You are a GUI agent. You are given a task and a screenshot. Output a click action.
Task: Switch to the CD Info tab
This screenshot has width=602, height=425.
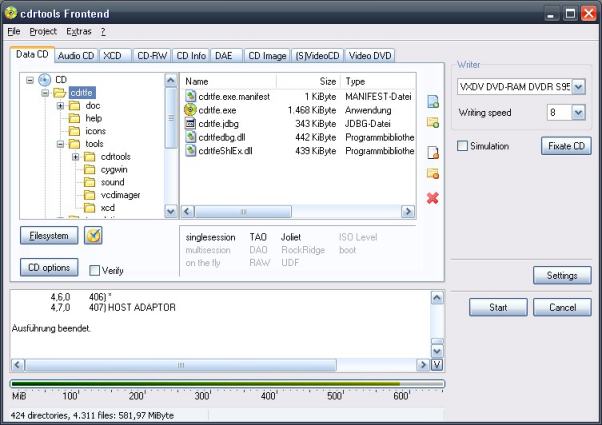[191, 56]
